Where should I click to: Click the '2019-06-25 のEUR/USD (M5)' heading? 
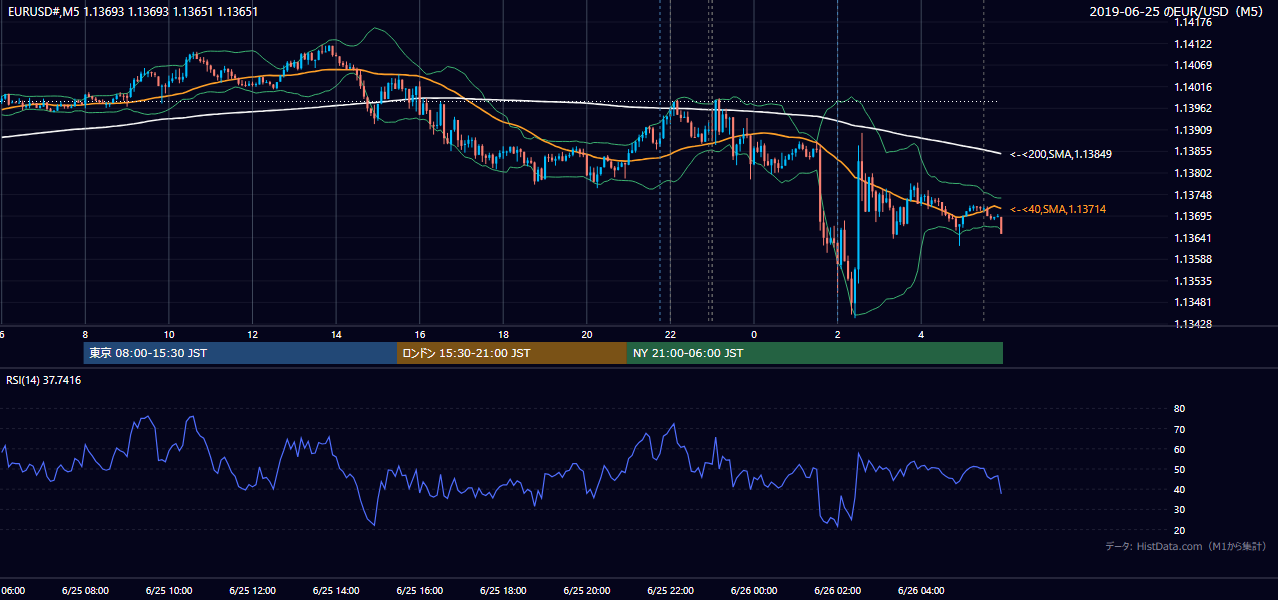pos(1178,12)
